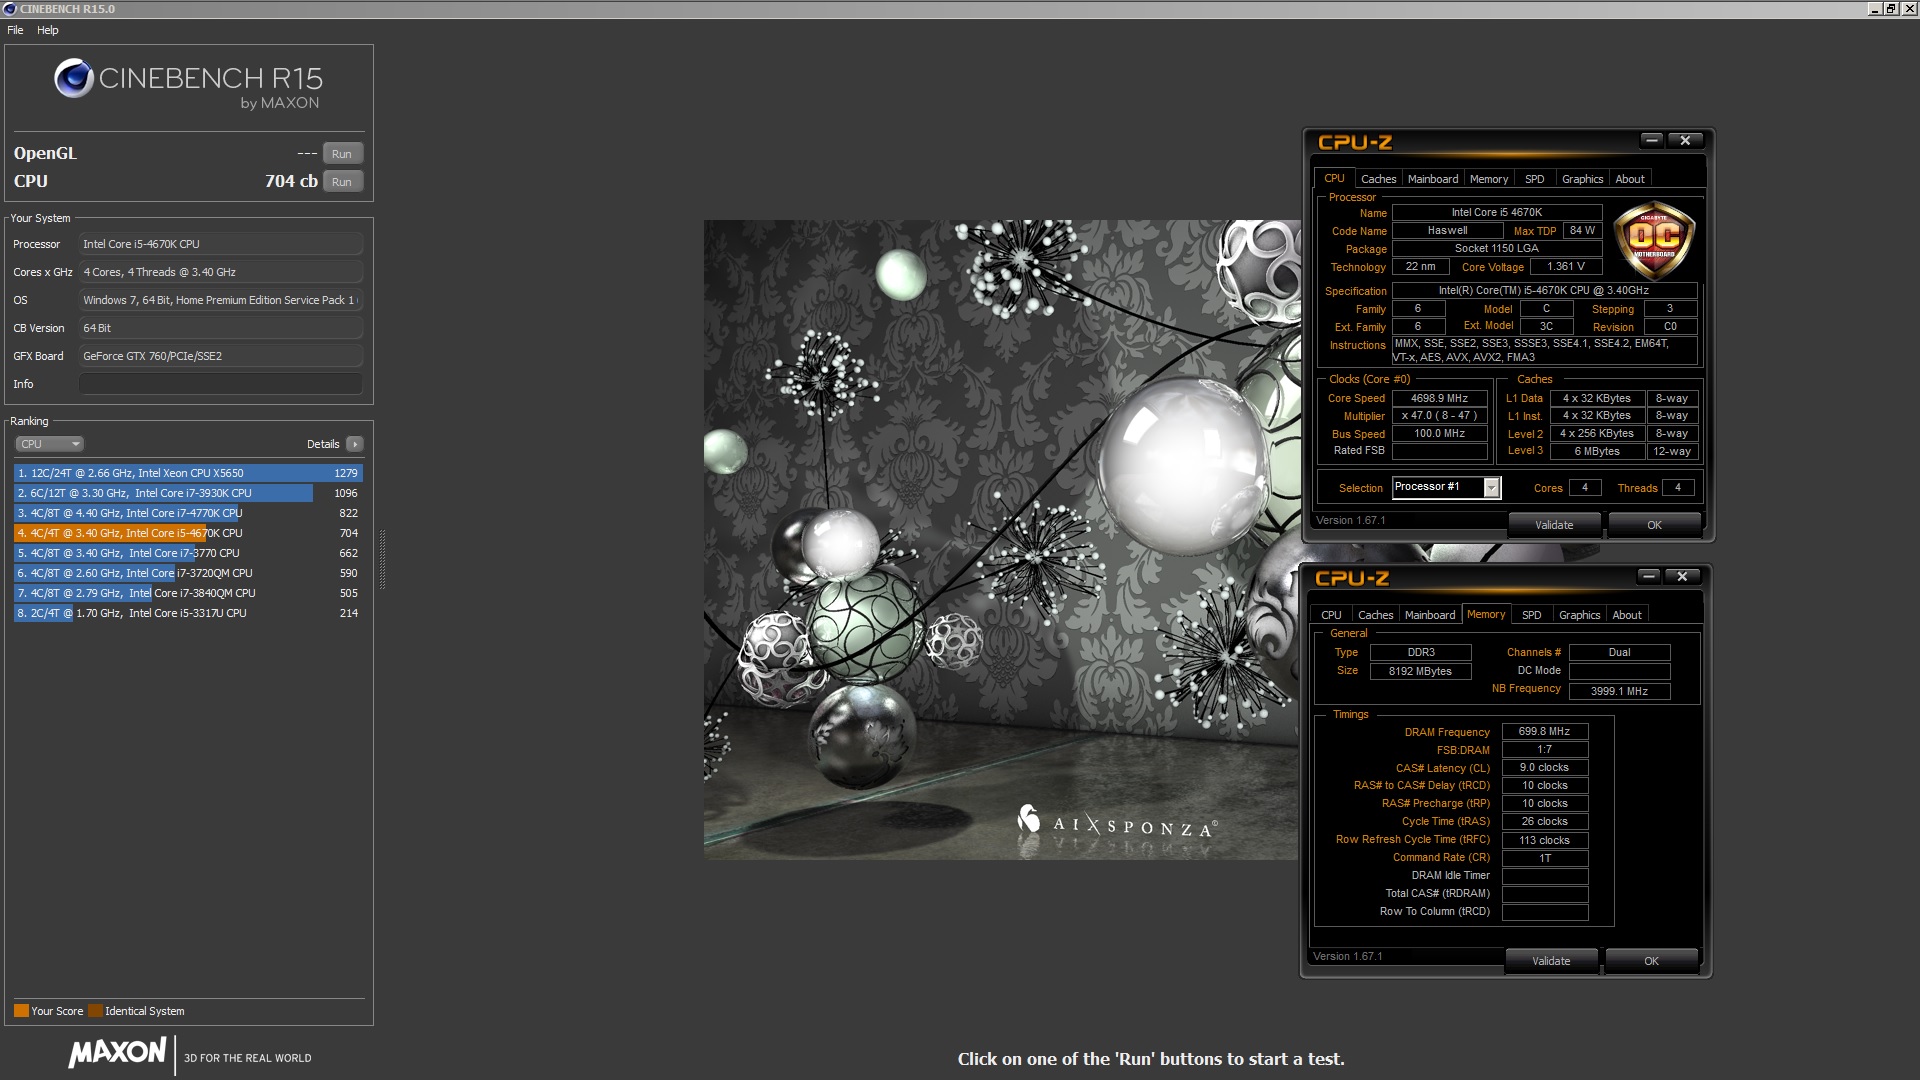Click the Your Score orange swatch
This screenshot has width=1920, height=1080.
click(21, 1011)
